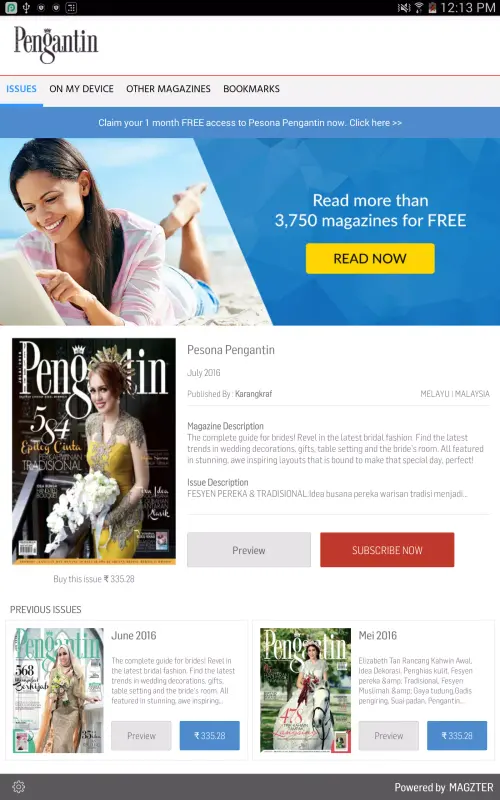The width and height of the screenshot is (500, 800).
Task: Open the ON MY DEVICE tab
Action: coord(82,89)
